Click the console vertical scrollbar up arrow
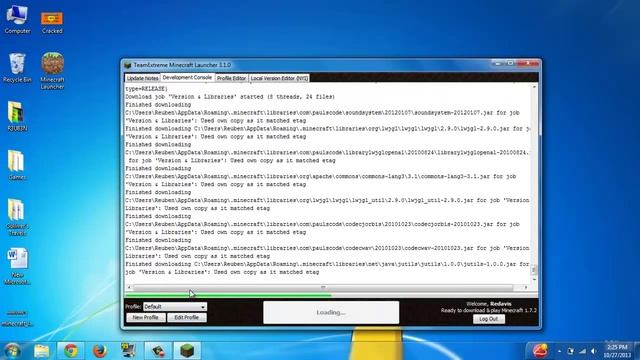640x360 pixels. pos(534,87)
